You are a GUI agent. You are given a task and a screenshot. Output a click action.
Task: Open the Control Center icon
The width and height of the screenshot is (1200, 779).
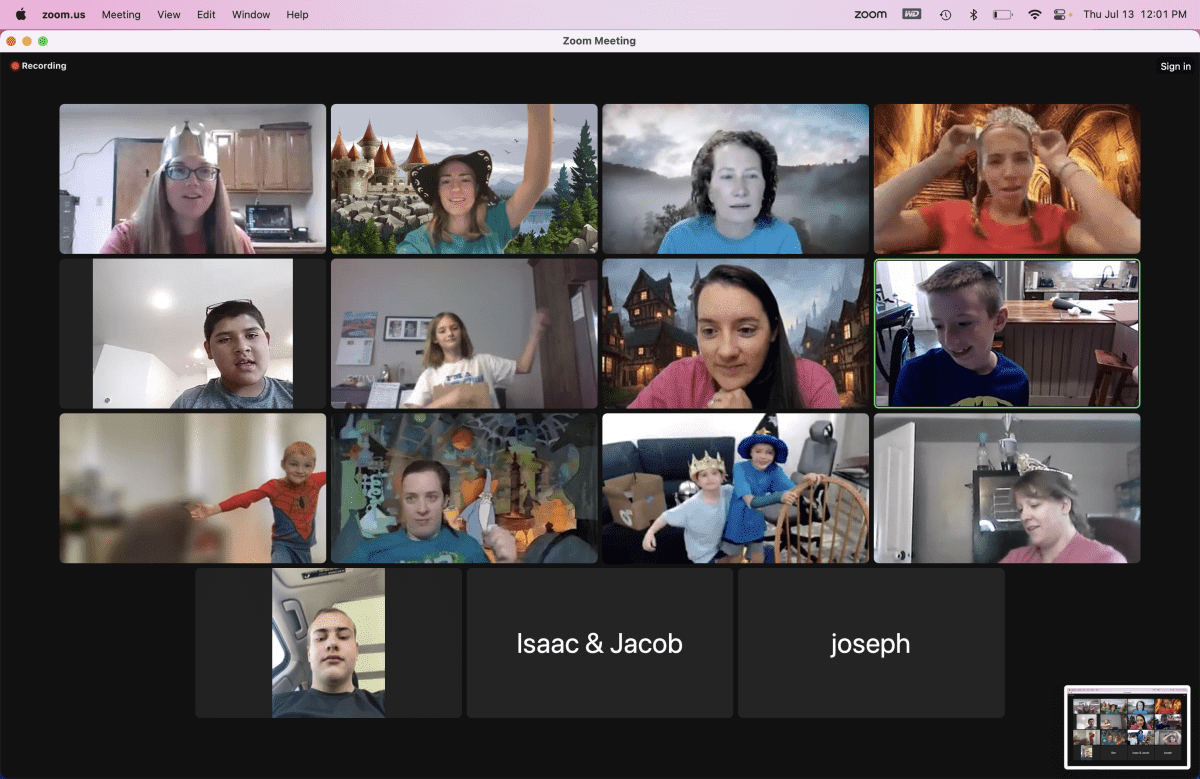tap(1061, 14)
